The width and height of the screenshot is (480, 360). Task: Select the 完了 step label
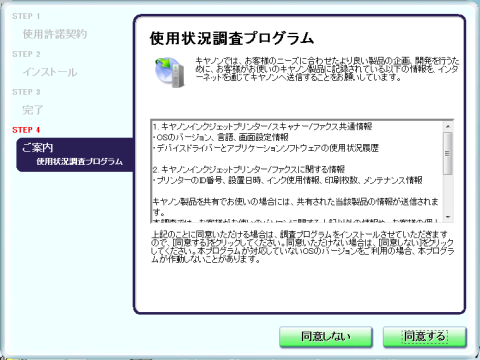click(x=33, y=110)
